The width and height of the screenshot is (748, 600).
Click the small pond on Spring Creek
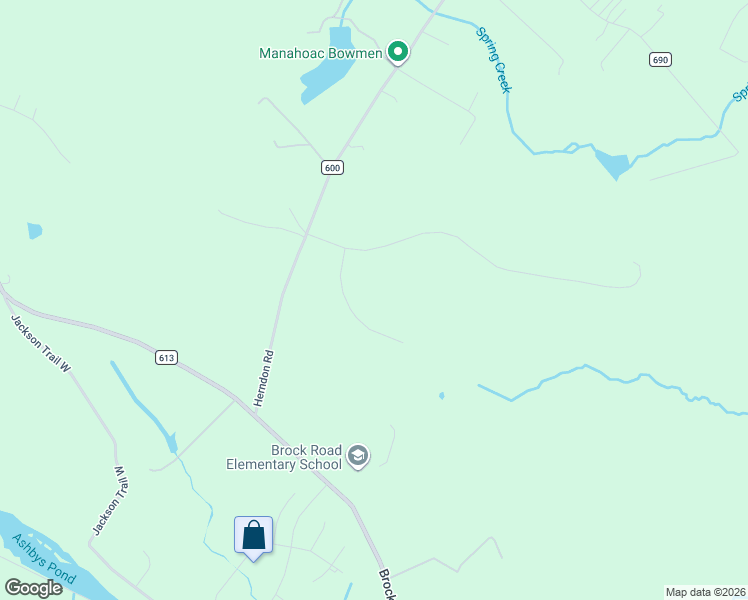click(x=613, y=164)
